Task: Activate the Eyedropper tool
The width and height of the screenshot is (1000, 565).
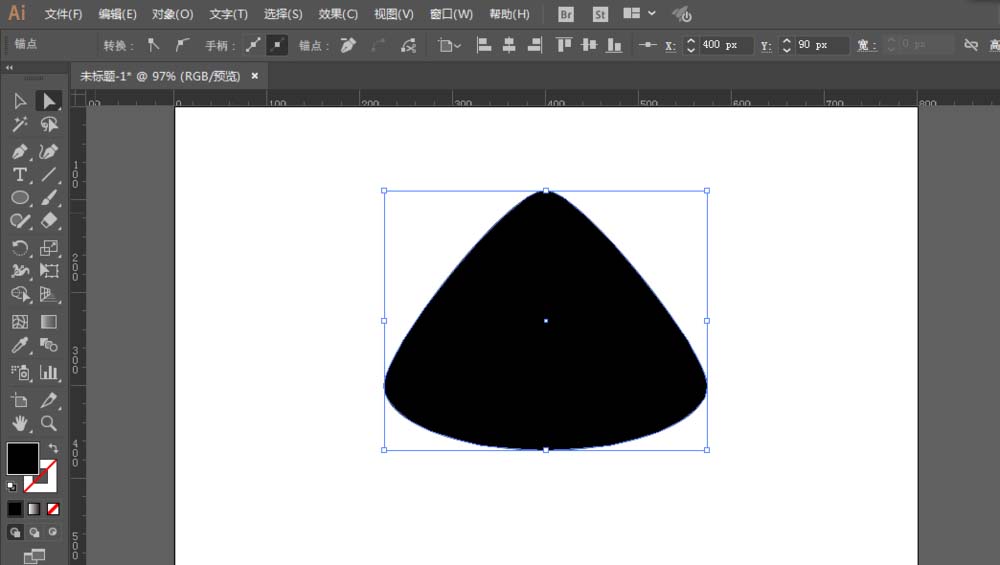Action: point(19,346)
